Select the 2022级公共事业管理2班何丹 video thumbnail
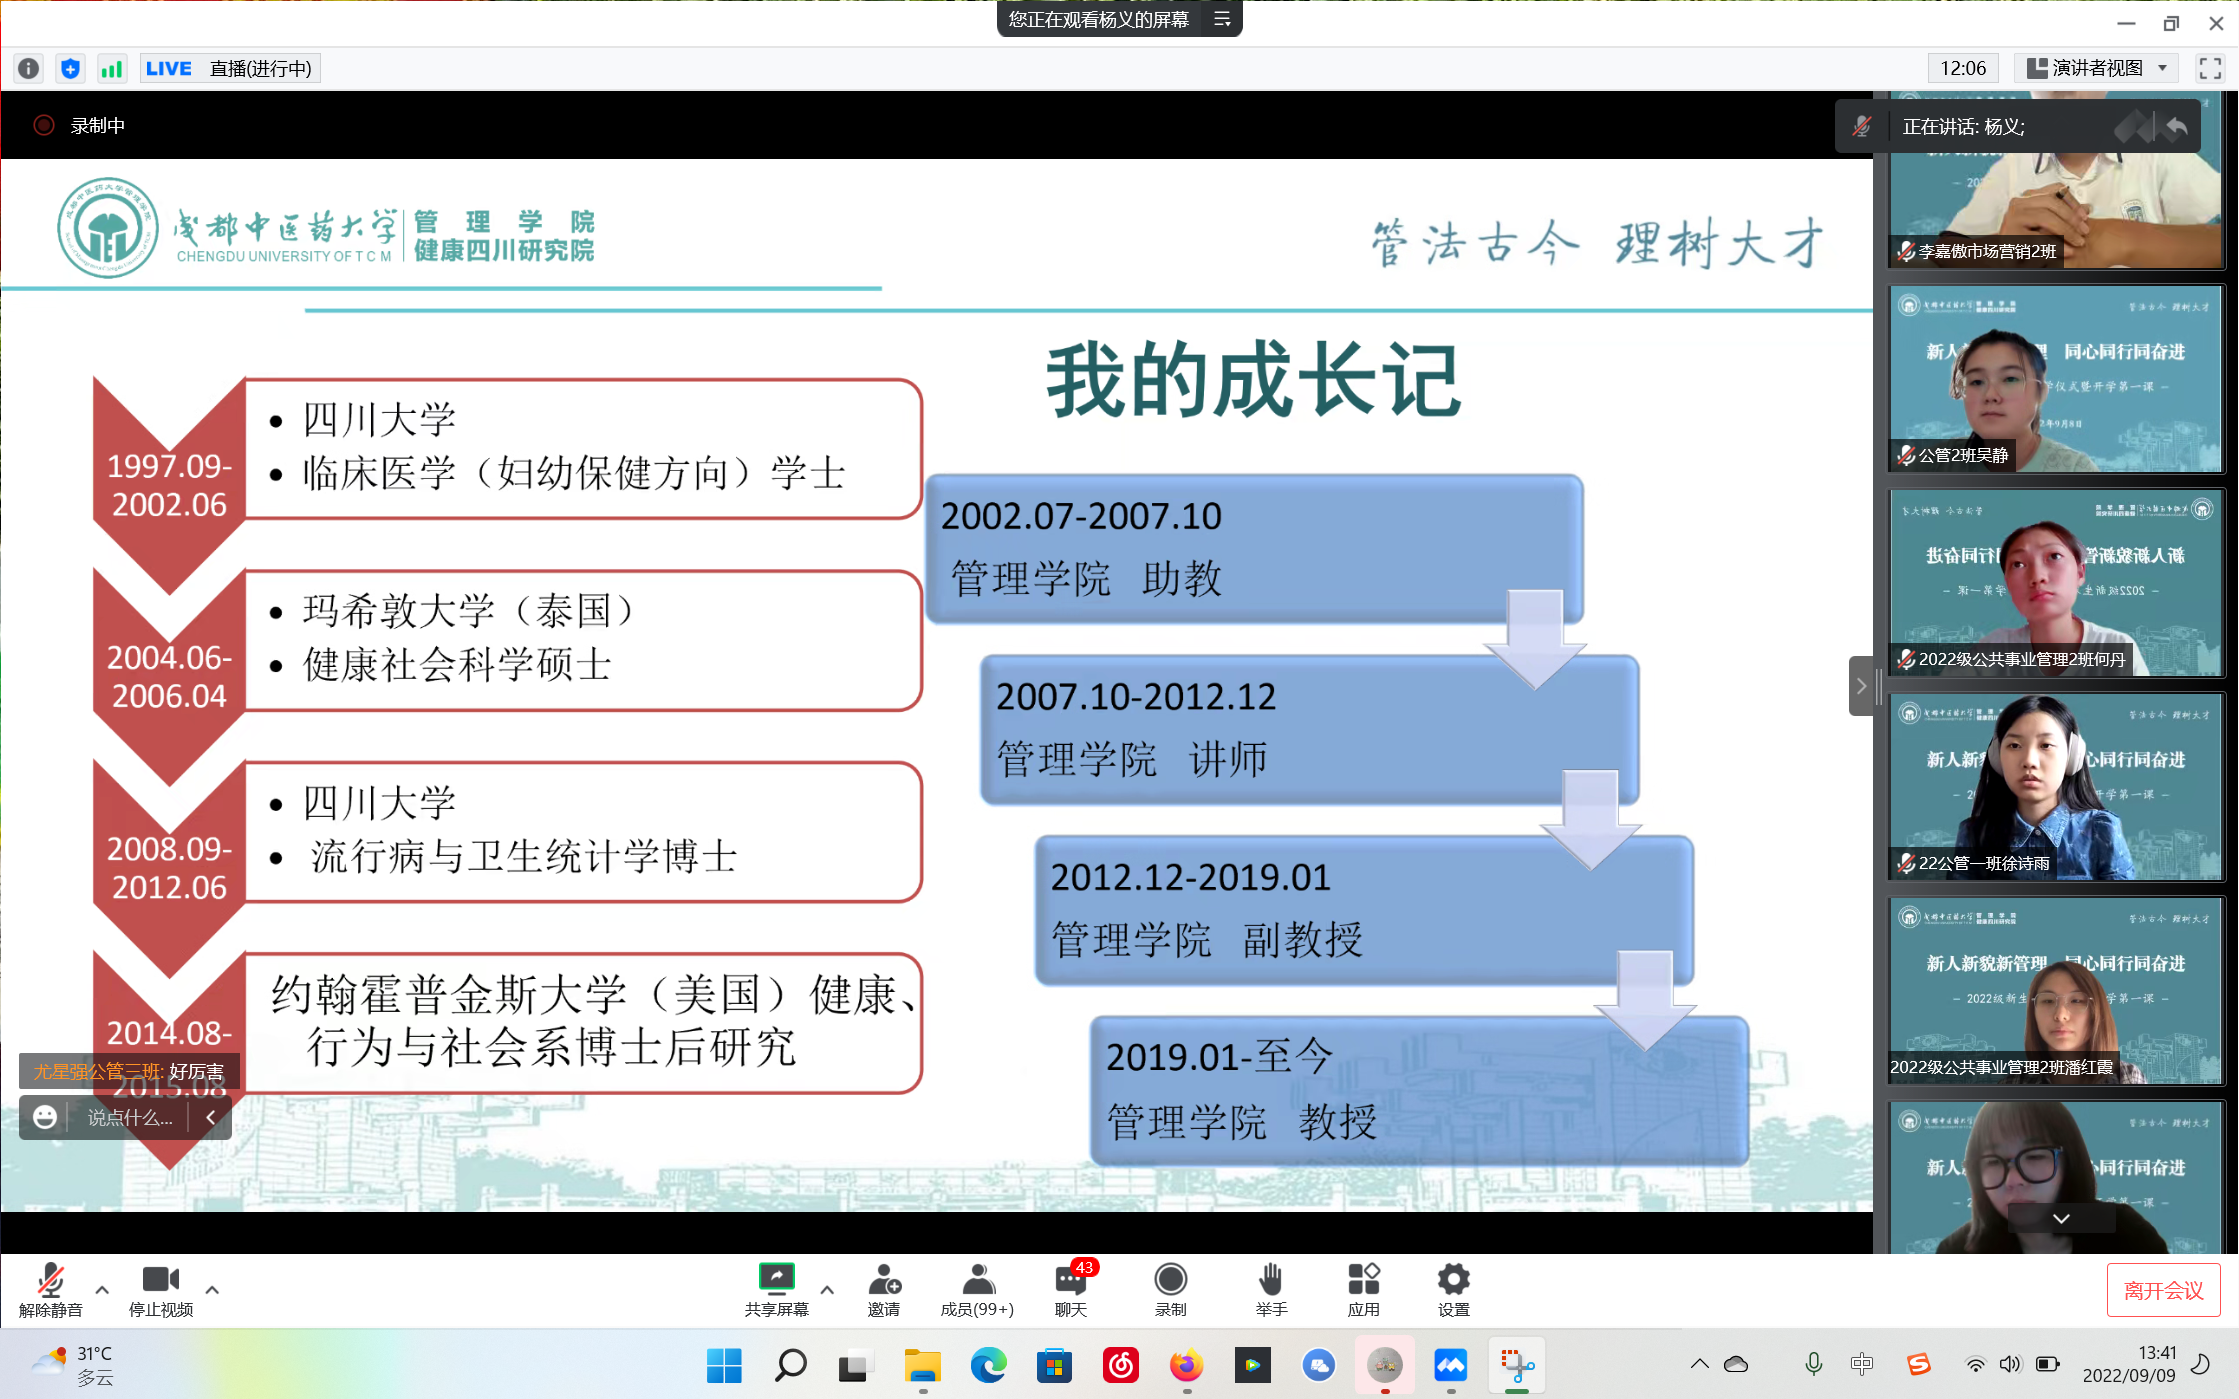2239x1399 pixels. coord(2056,583)
